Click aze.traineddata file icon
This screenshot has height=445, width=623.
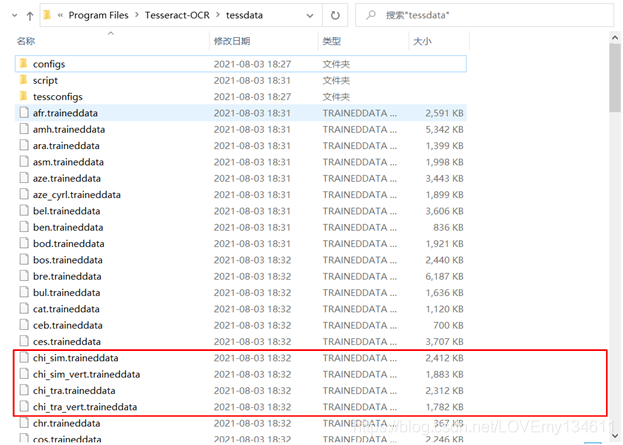[x=24, y=178]
